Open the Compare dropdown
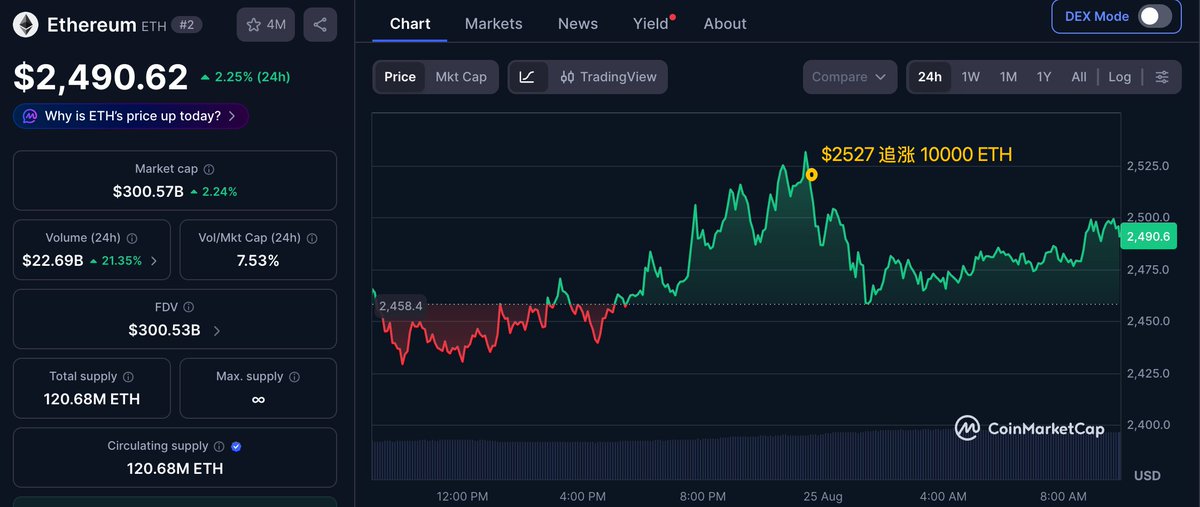Viewport: 1200px width, 507px height. point(849,77)
